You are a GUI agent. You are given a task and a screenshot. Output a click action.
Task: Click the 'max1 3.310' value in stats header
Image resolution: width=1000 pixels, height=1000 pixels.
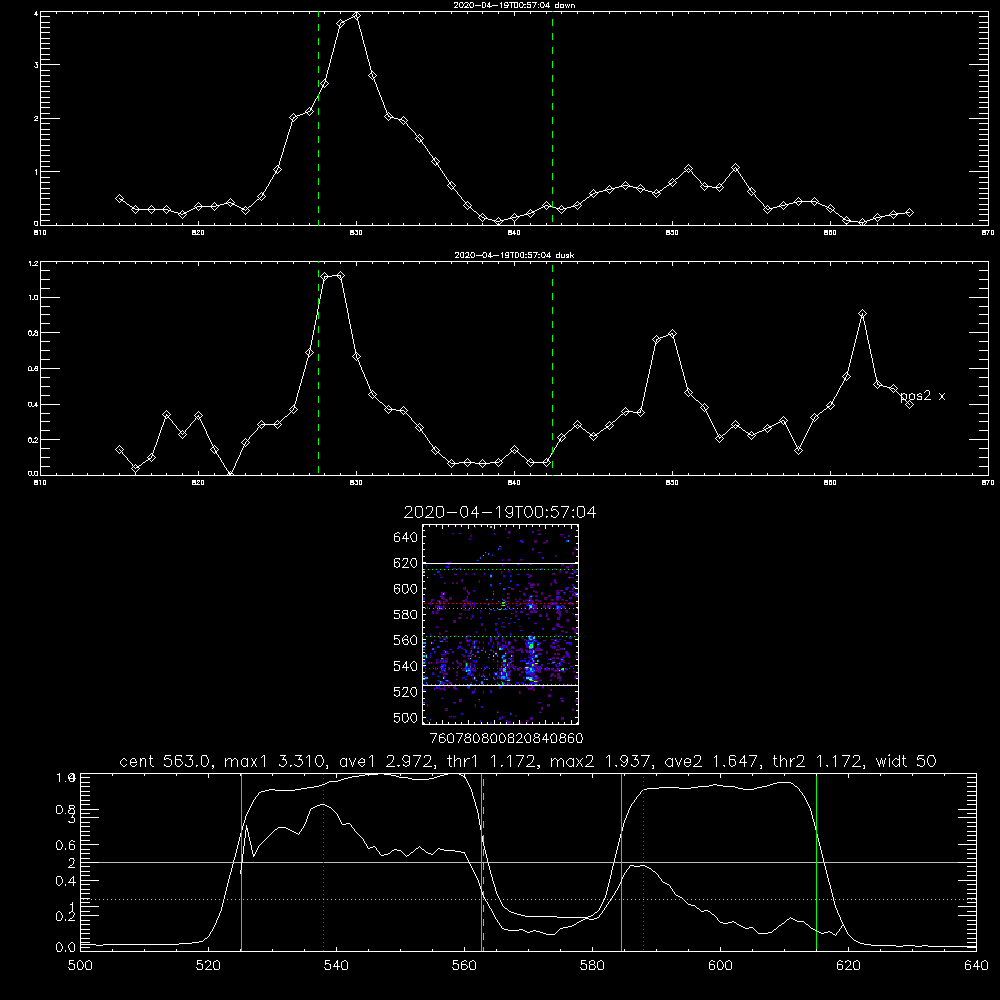[276, 761]
